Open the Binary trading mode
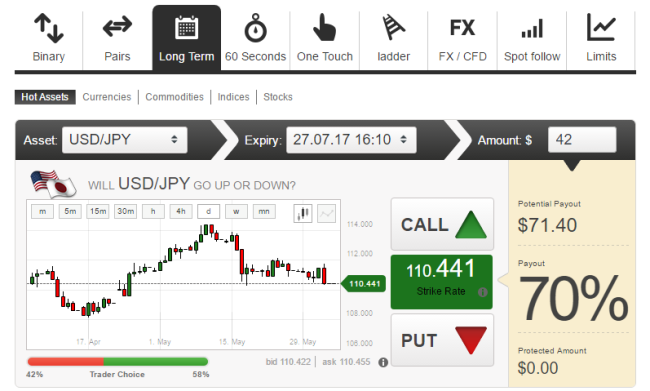Screen dimensions: 650x391 pyautogui.click(x=49, y=38)
